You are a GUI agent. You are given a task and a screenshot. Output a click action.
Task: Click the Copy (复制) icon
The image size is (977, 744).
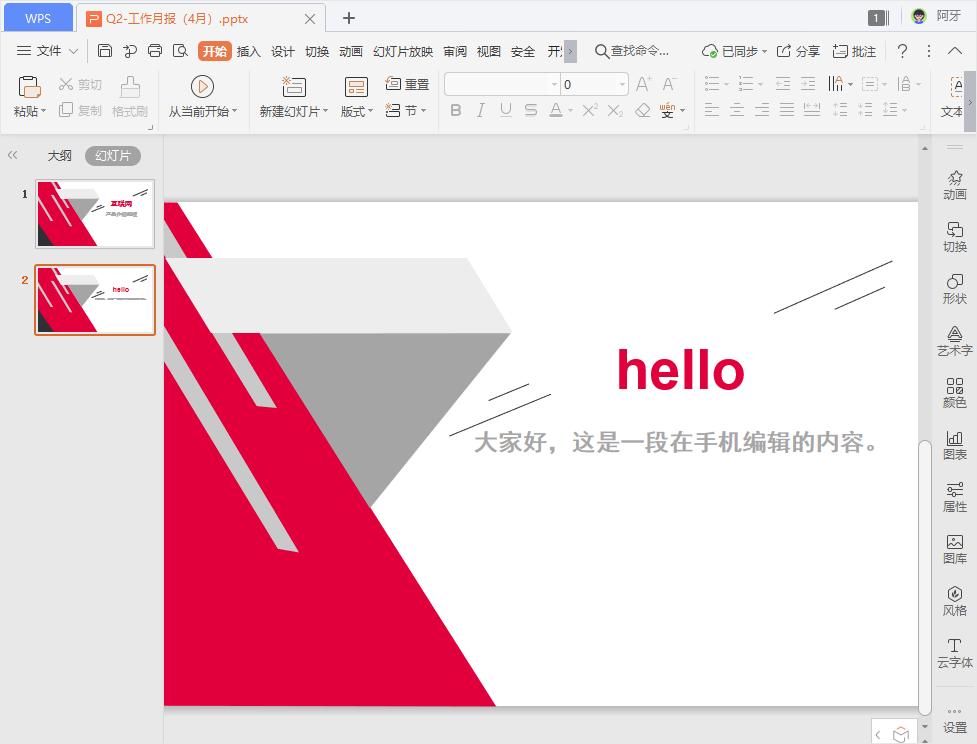(66, 110)
